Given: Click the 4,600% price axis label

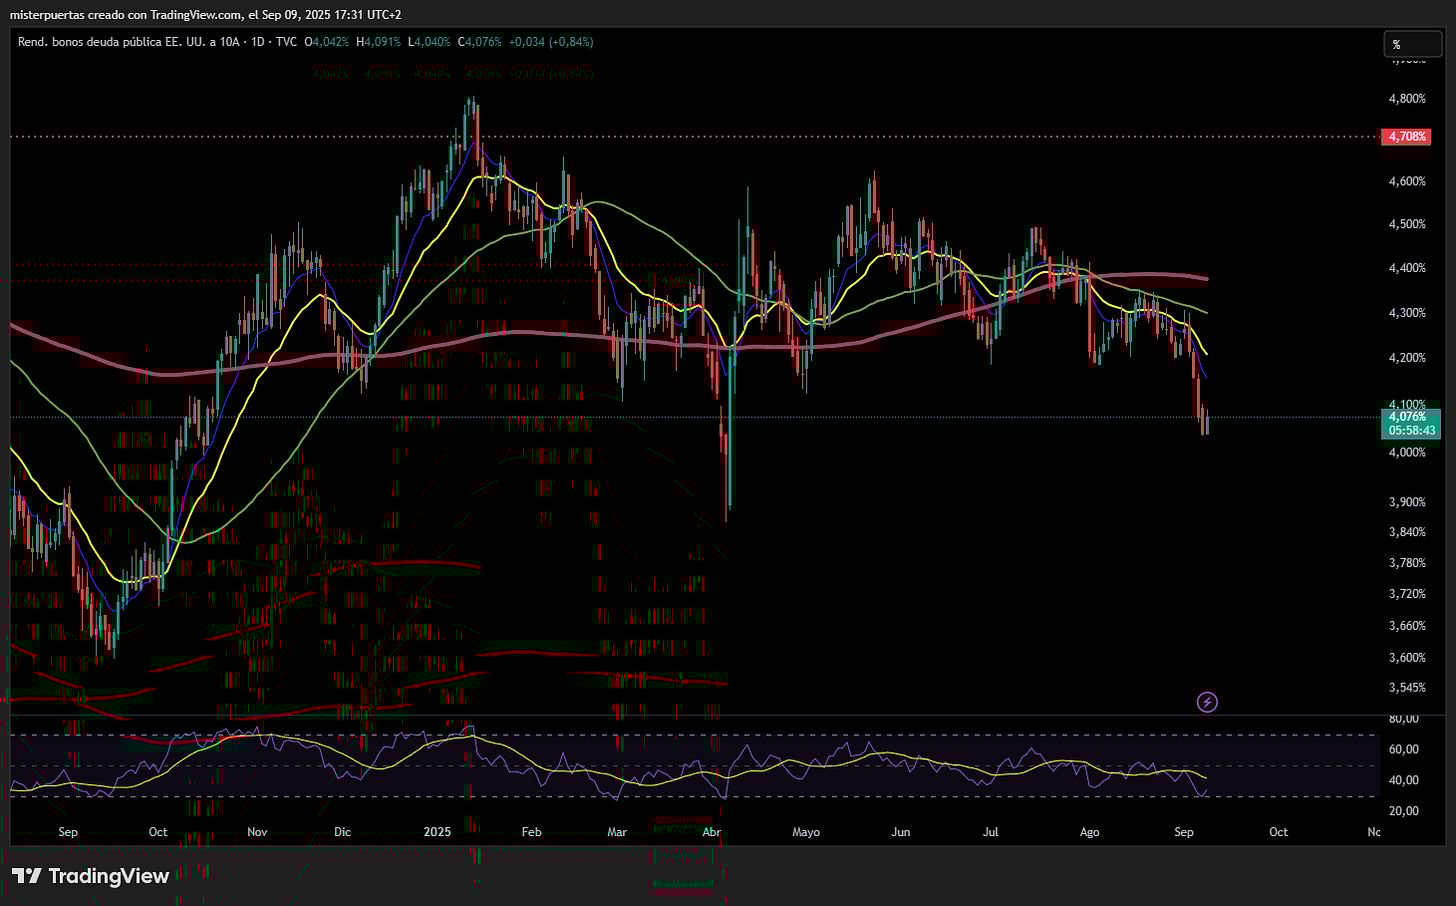Looking at the screenshot, I should coord(1407,181).
